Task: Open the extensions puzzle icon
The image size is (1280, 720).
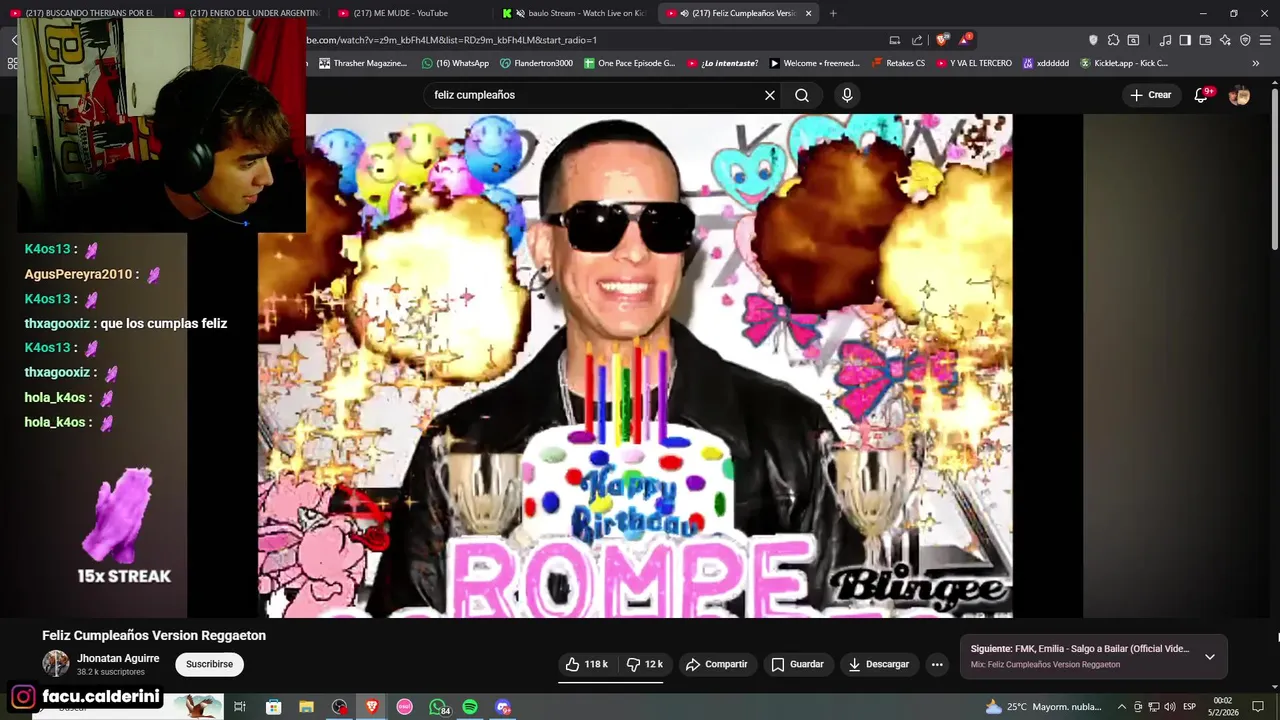Action: tap(1113, 40)
